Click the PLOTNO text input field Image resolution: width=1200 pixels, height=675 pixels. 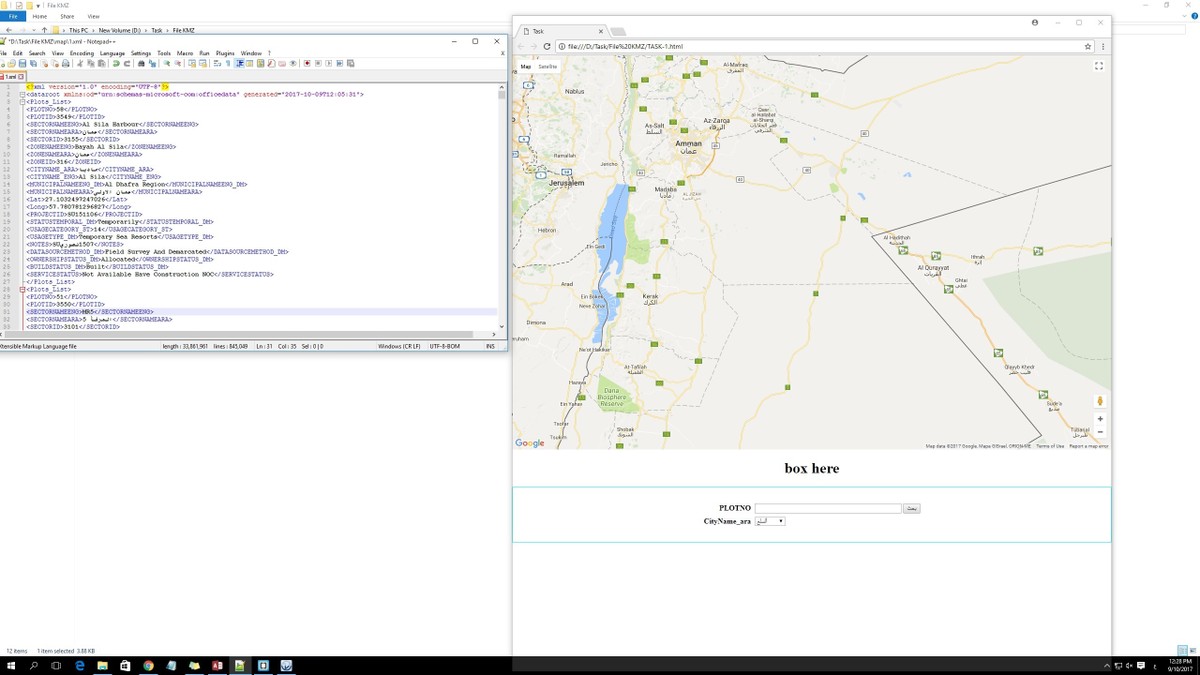(x=828, y=508)
